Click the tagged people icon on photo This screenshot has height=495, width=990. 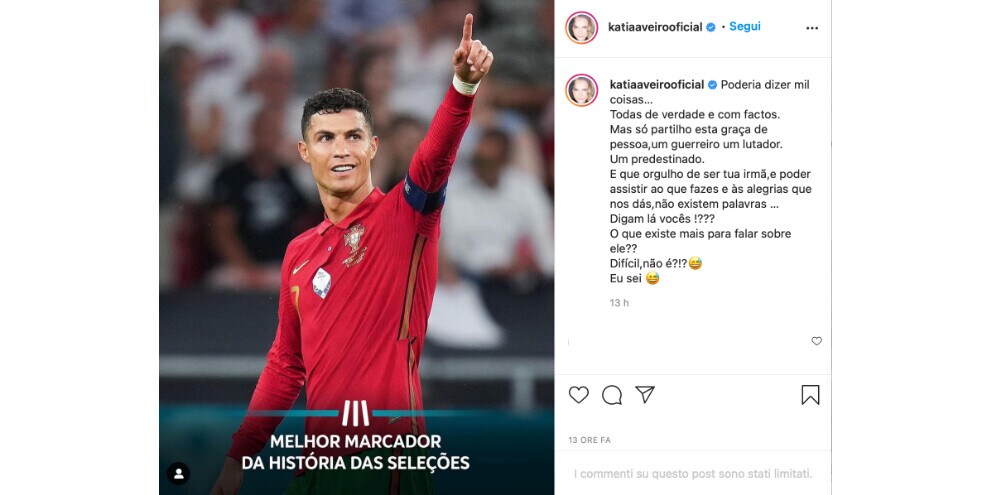178,474
